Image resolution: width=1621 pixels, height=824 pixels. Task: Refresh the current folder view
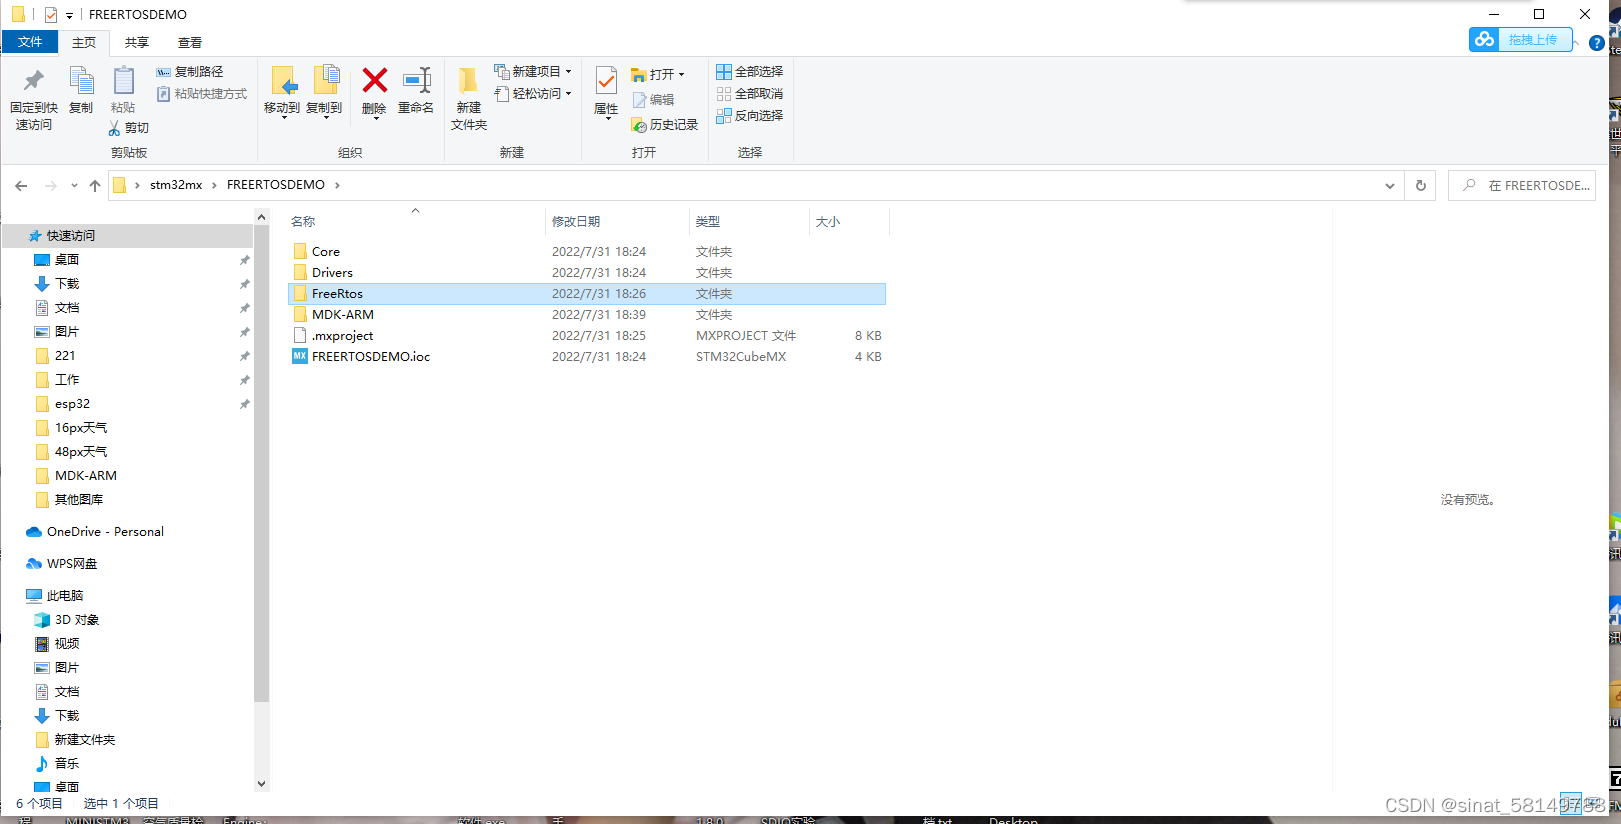1420,185
